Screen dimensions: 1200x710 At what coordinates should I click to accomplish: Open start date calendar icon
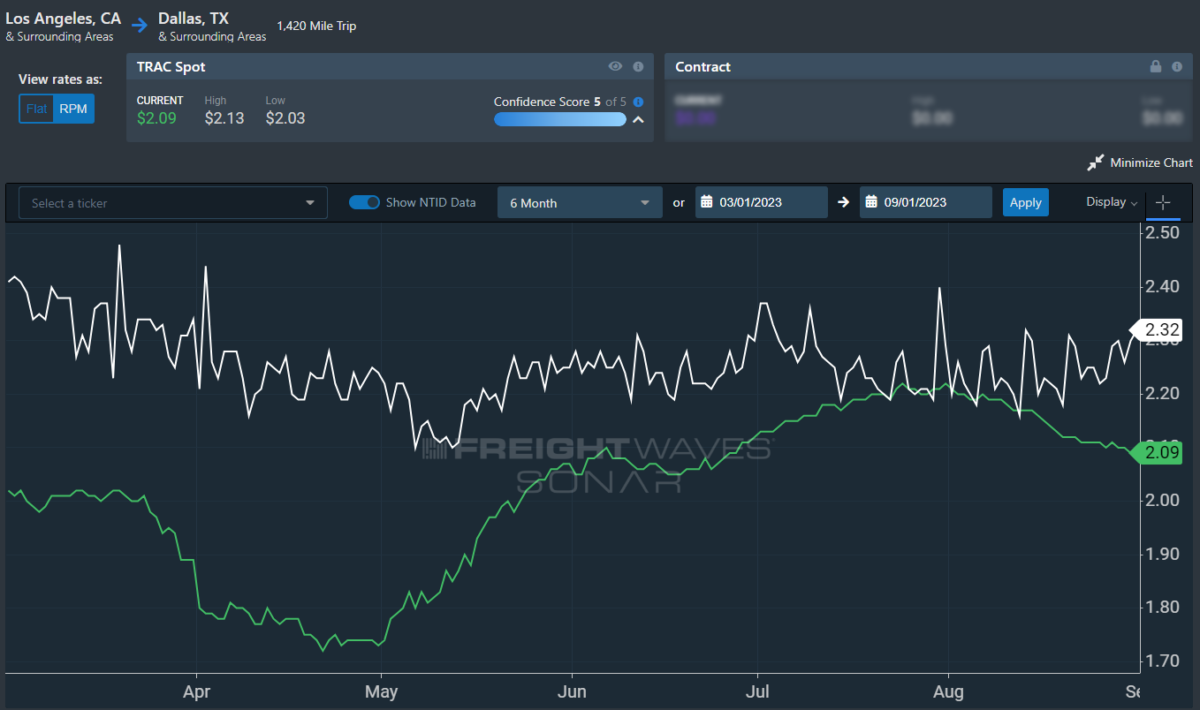[706, 202]
